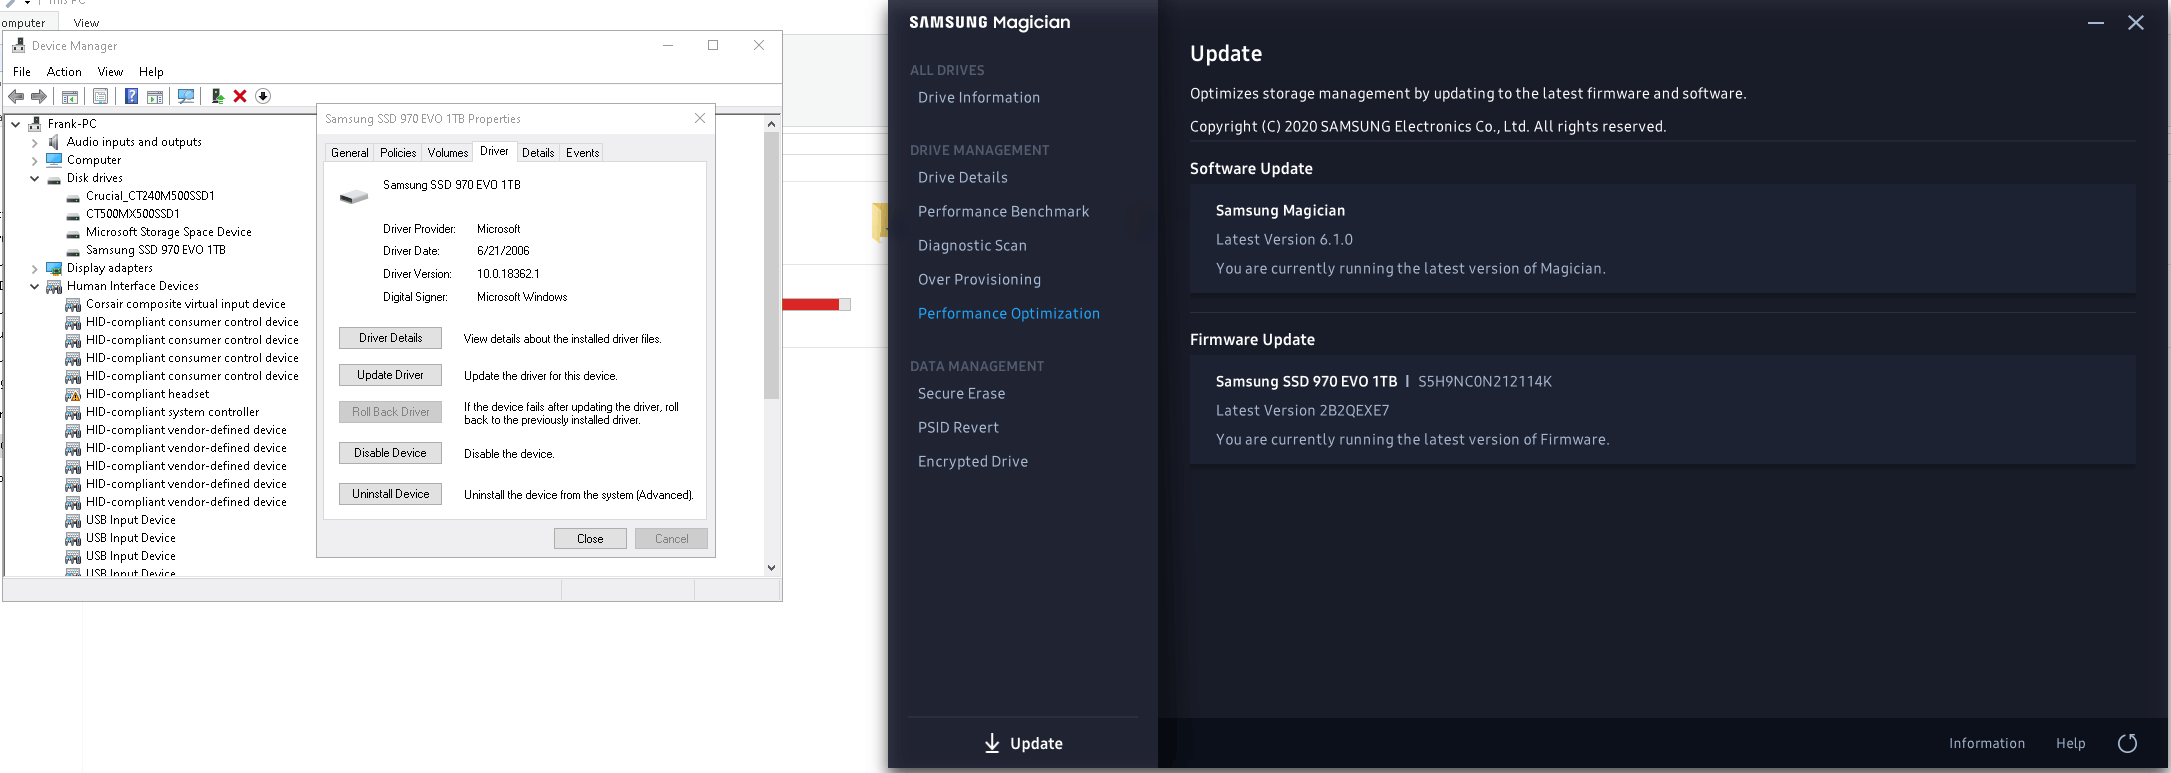2171x773 pixels.
Task: Click the scrollbar up arrow in Device Manager
Action: 771,124
